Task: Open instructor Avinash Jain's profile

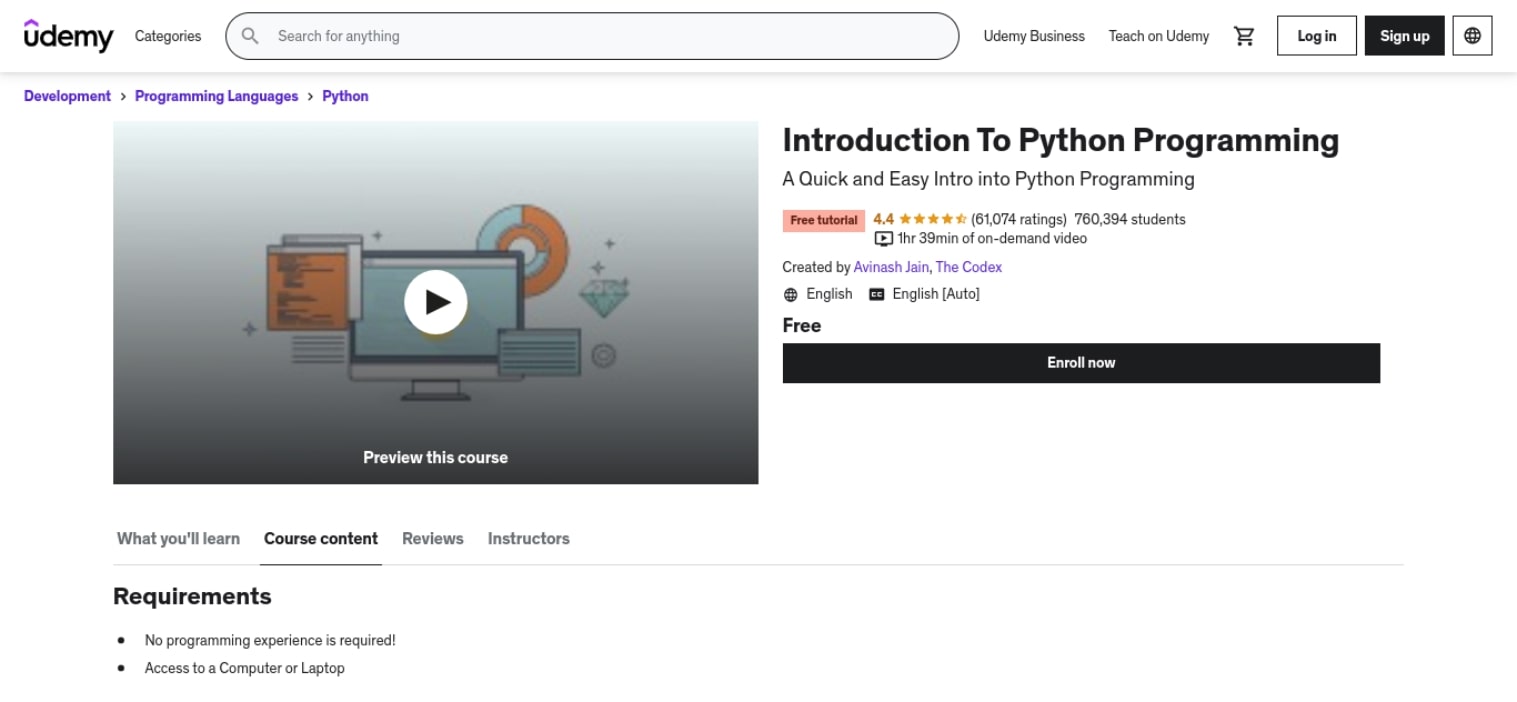Action: (x=890, y=267)
